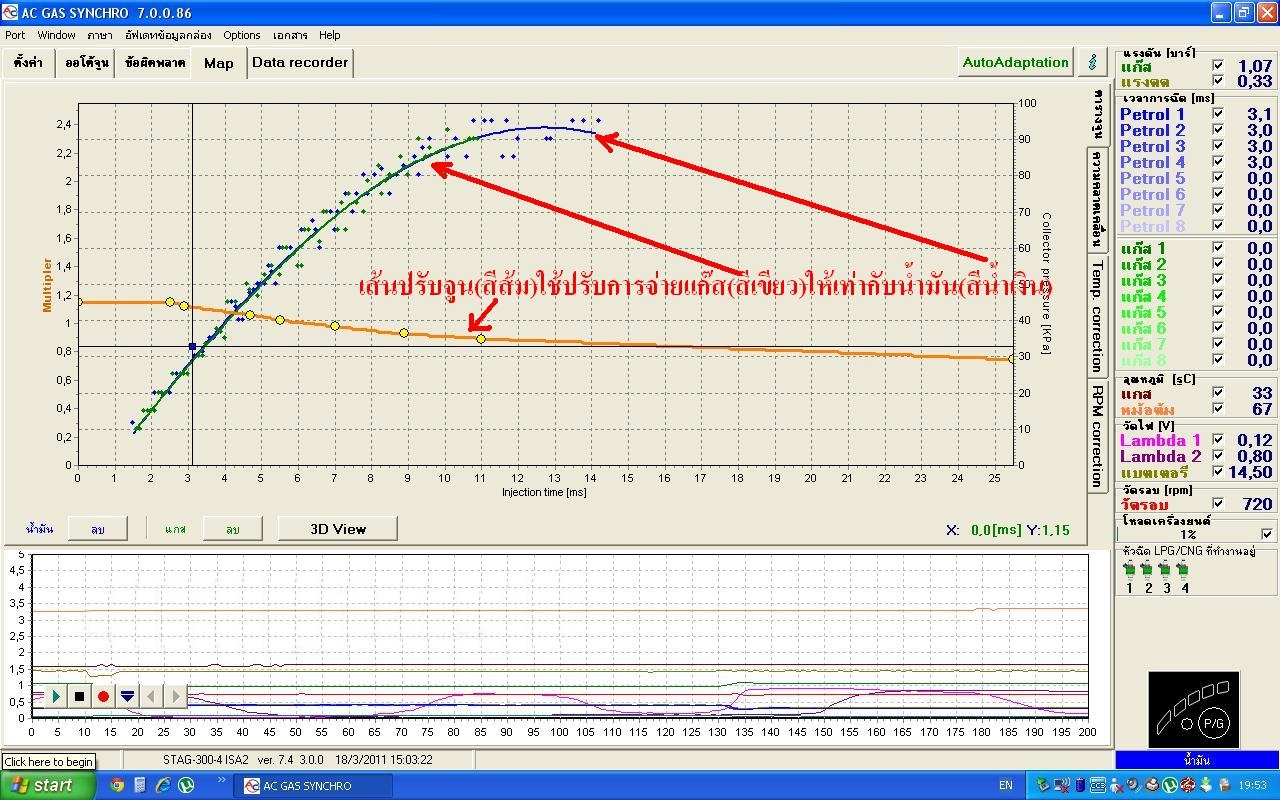
Task: Click the green download arrow tray icon
Action: pos(1206,786)
